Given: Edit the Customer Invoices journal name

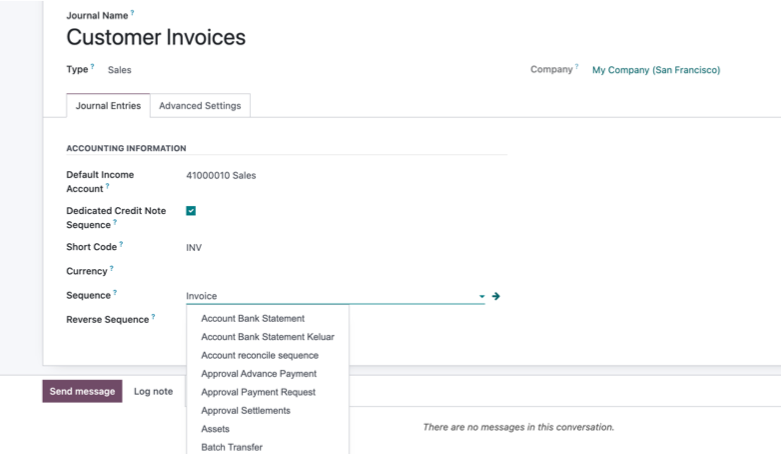Looking at the screenshot, I should pos(156,38).
